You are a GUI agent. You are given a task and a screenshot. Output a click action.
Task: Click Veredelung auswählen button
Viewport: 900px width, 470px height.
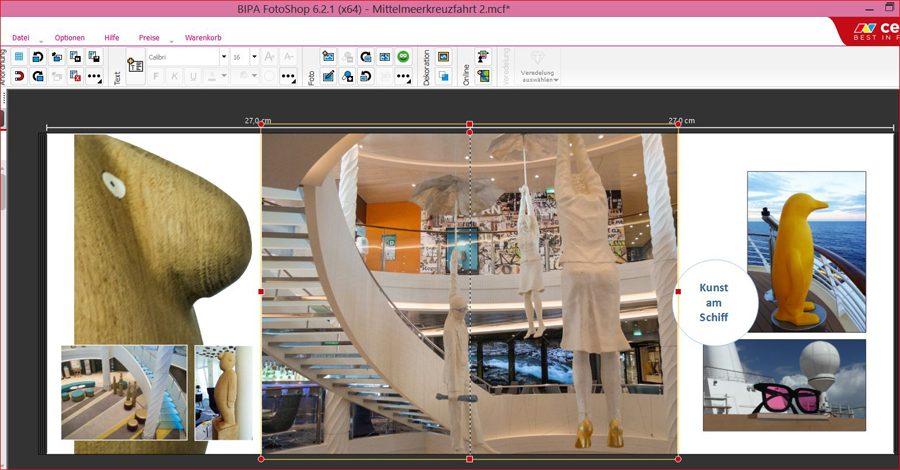coord(539,66)
